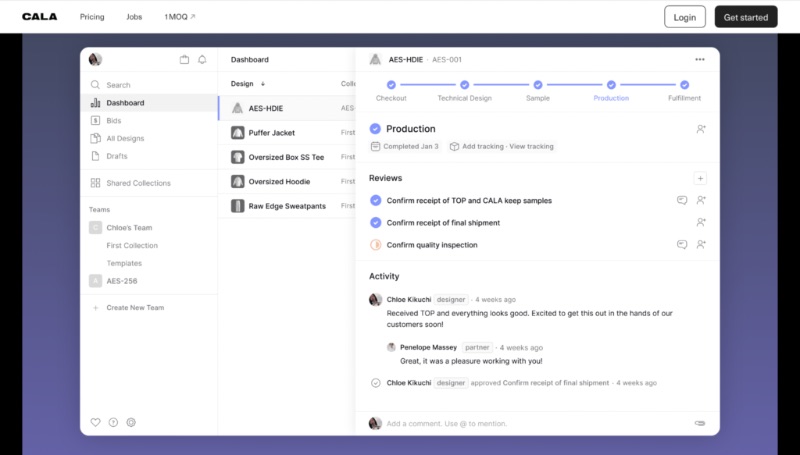
Task: Assign user to final shipment review
Action: [x=701, y=222]
